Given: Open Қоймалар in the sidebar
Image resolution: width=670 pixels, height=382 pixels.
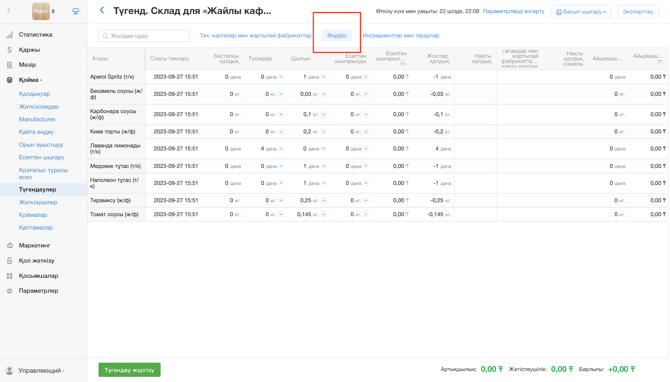Looking at the screenshot, I should 33,215.
